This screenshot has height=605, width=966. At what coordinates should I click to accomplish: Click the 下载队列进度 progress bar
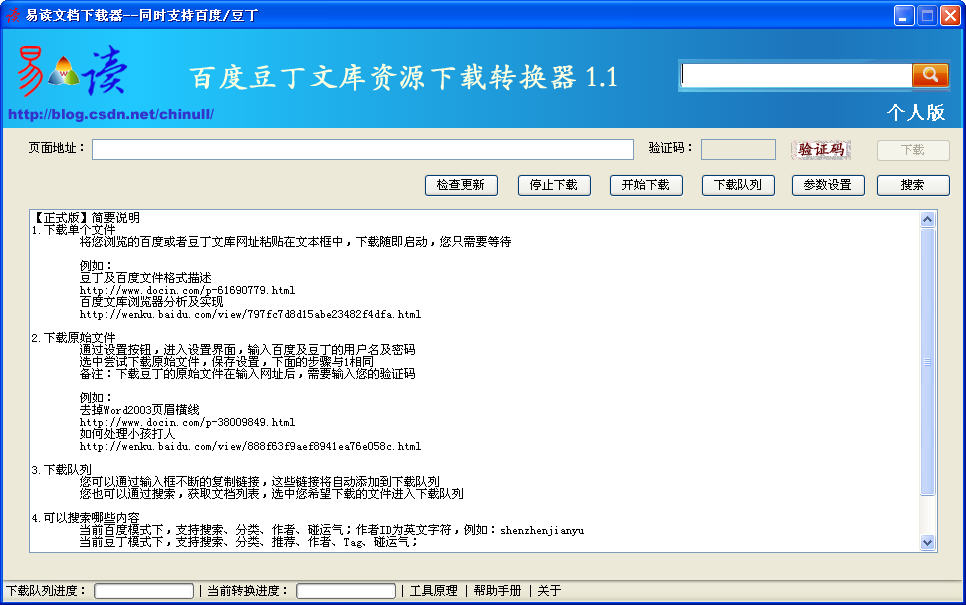tap(144, 591)
